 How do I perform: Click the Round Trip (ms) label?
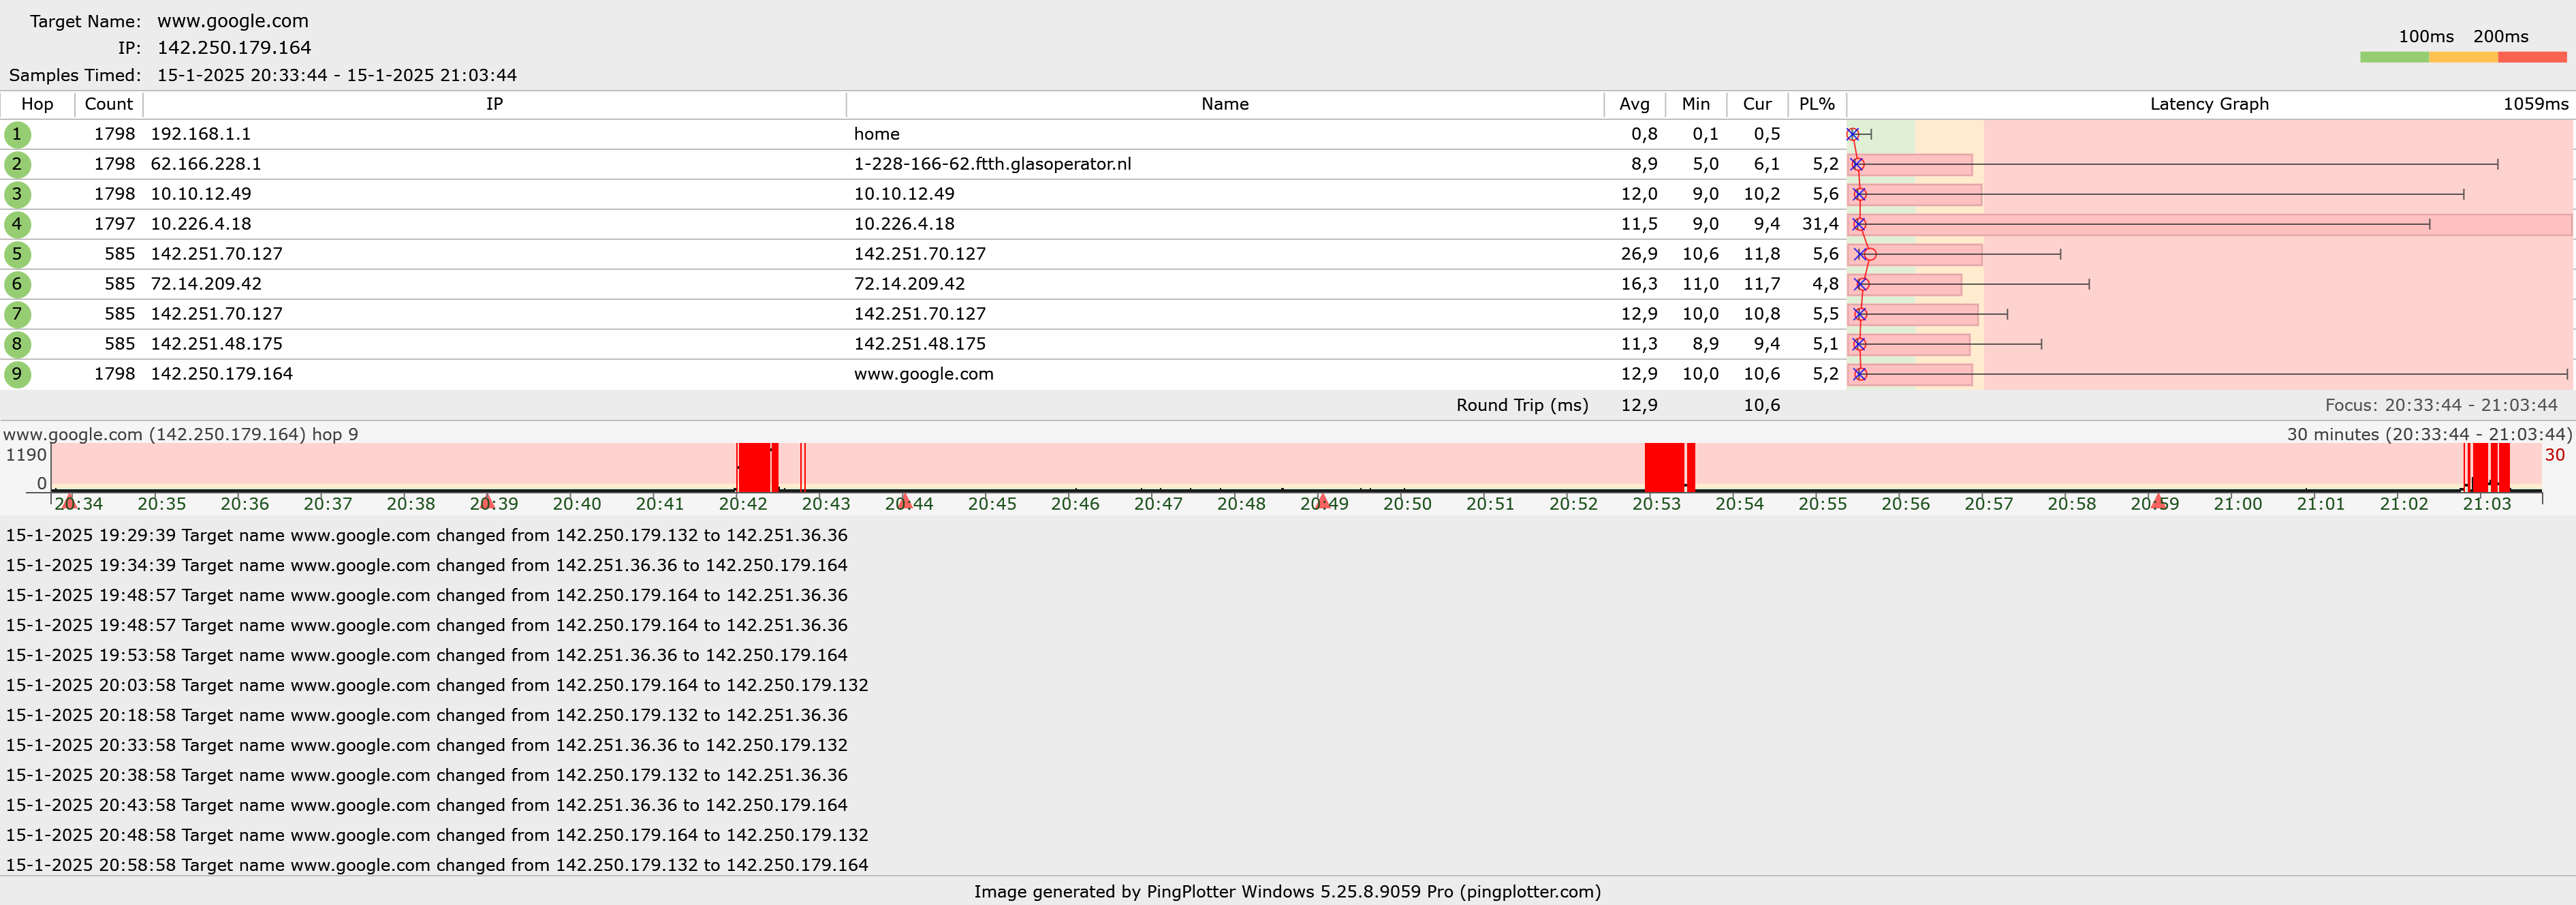click(1522, 405)
